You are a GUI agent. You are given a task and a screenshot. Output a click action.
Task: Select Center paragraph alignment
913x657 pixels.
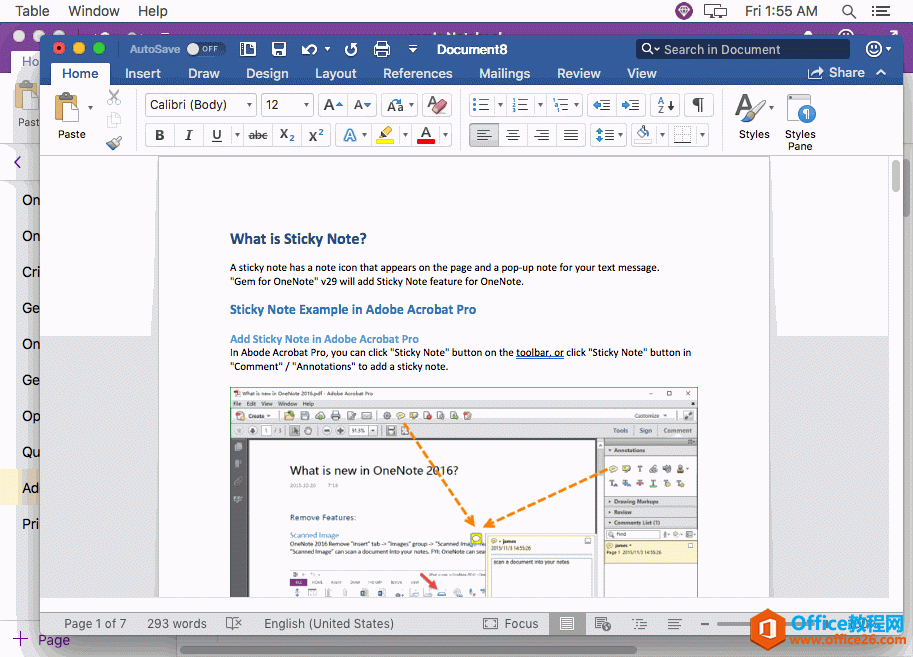click(x=513, y=135)
